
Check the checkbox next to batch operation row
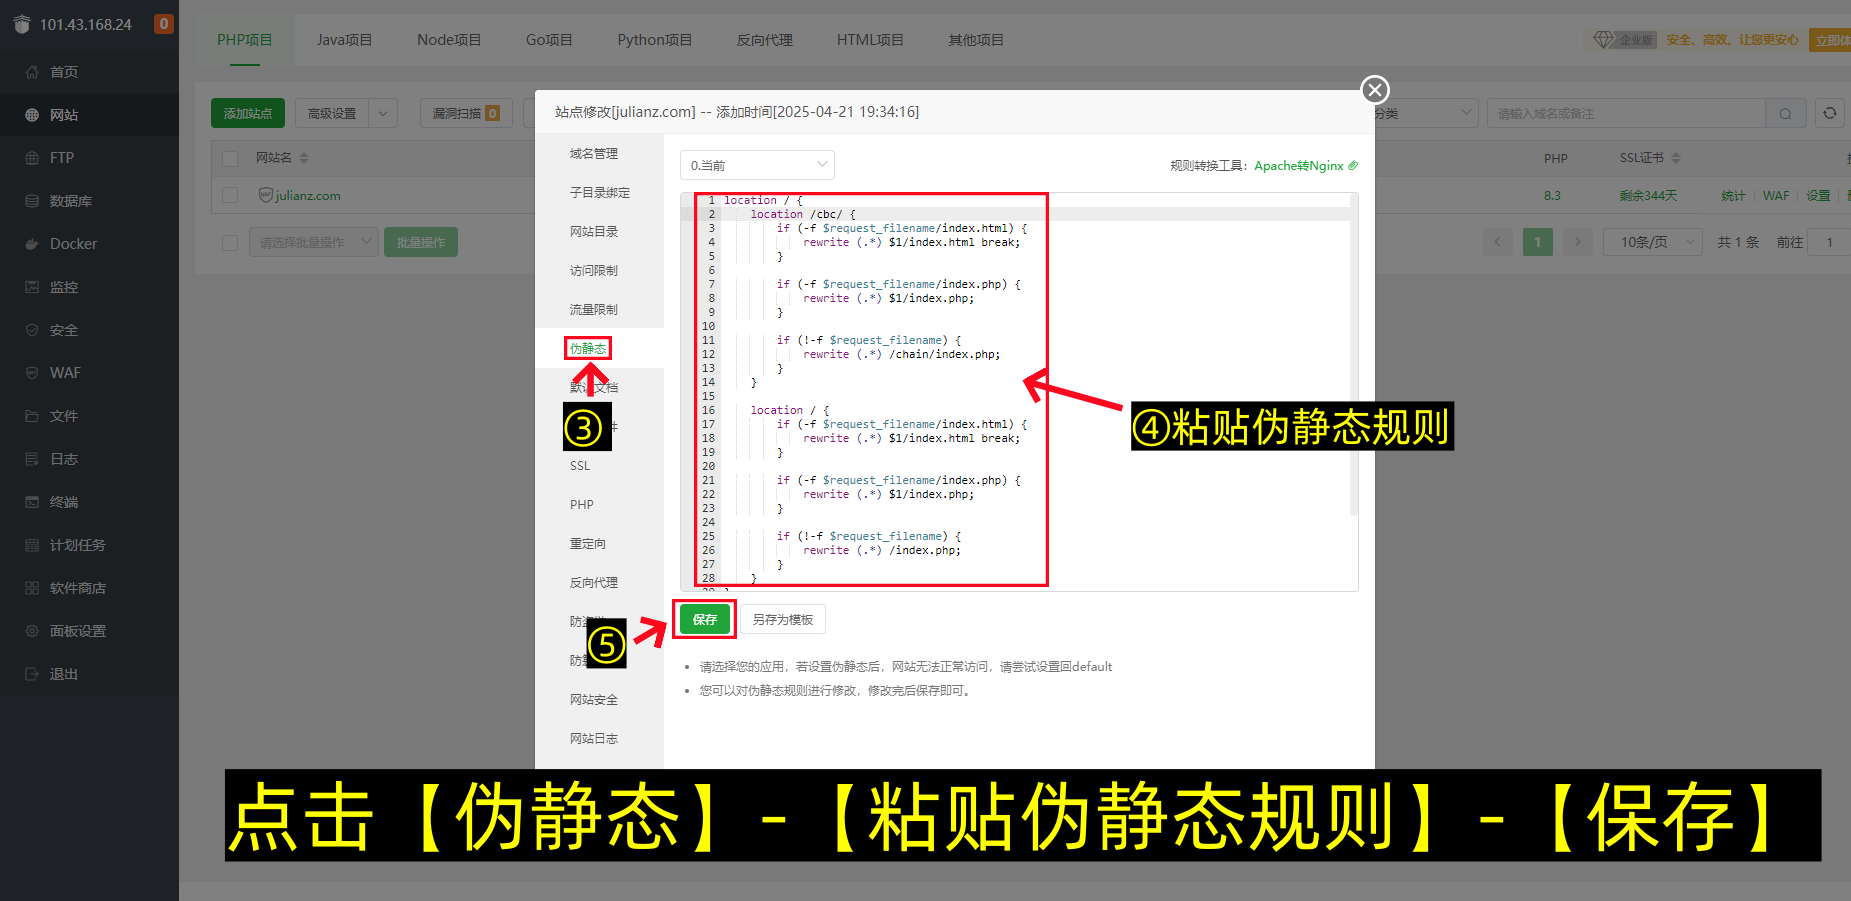pos(230,241)
